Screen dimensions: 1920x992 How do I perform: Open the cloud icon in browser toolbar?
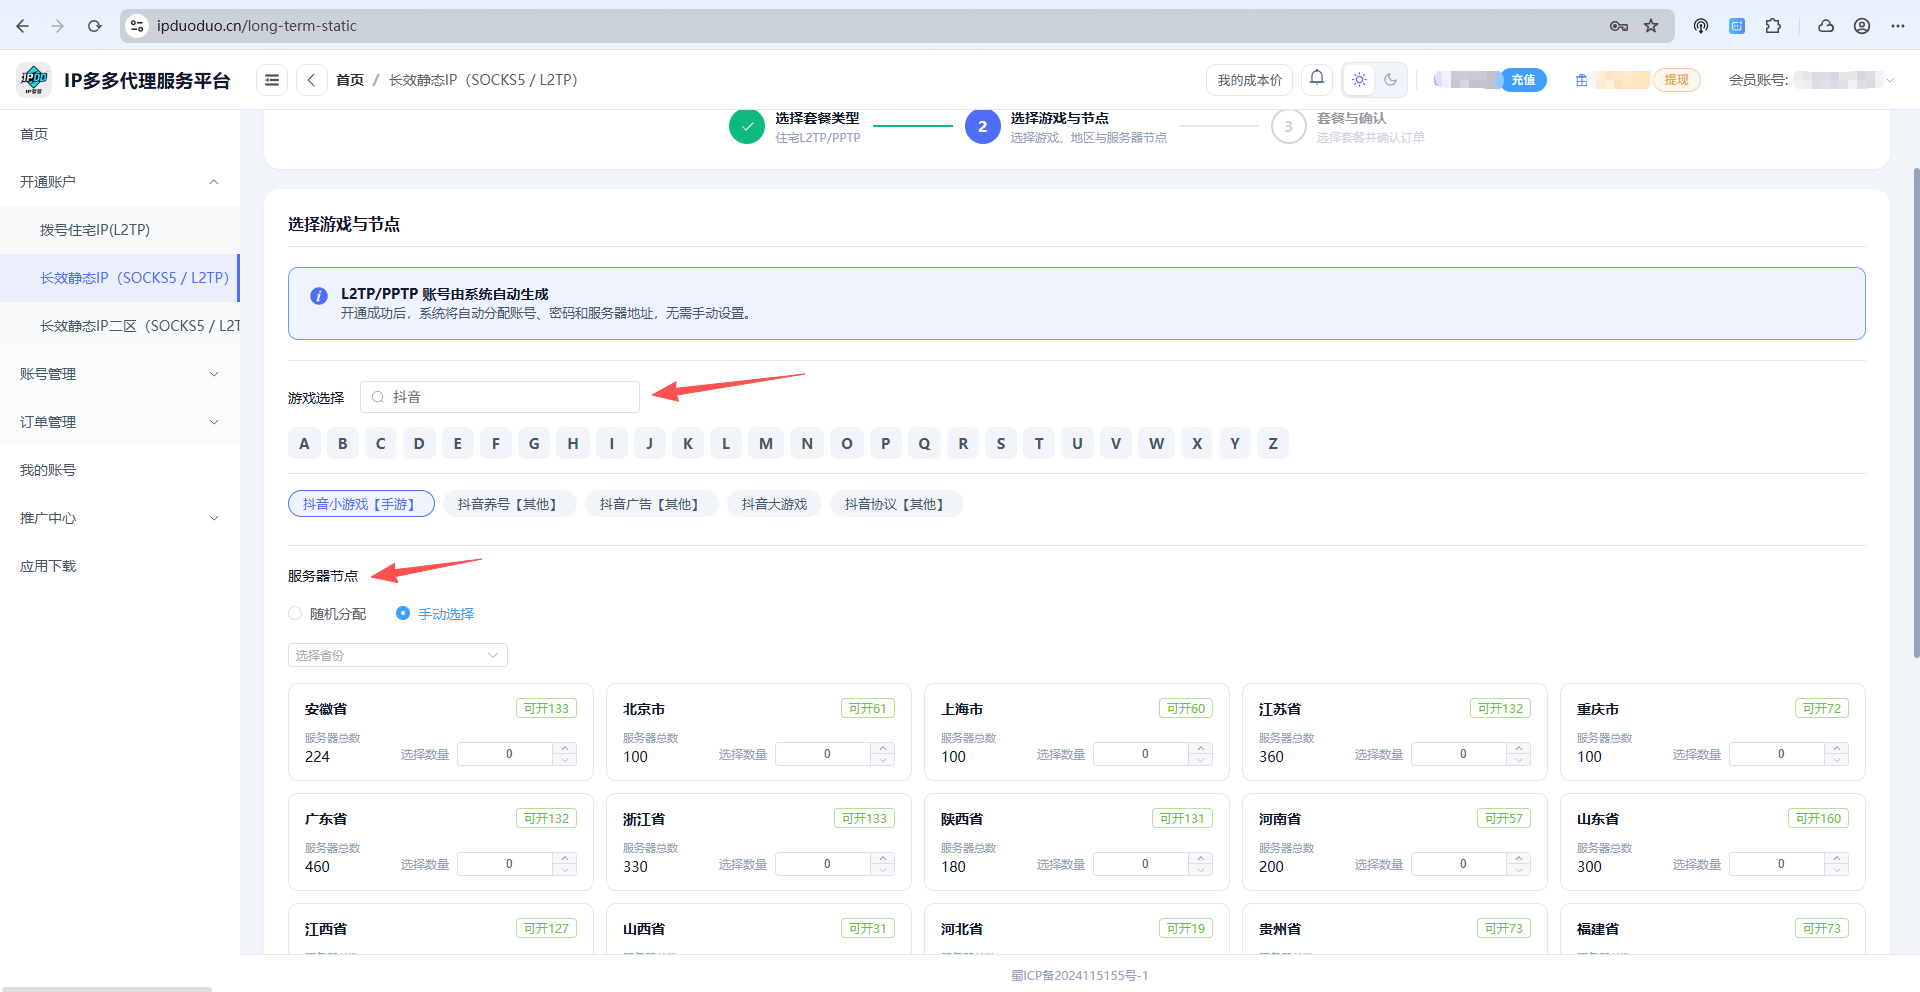(x=1826, y=26)
